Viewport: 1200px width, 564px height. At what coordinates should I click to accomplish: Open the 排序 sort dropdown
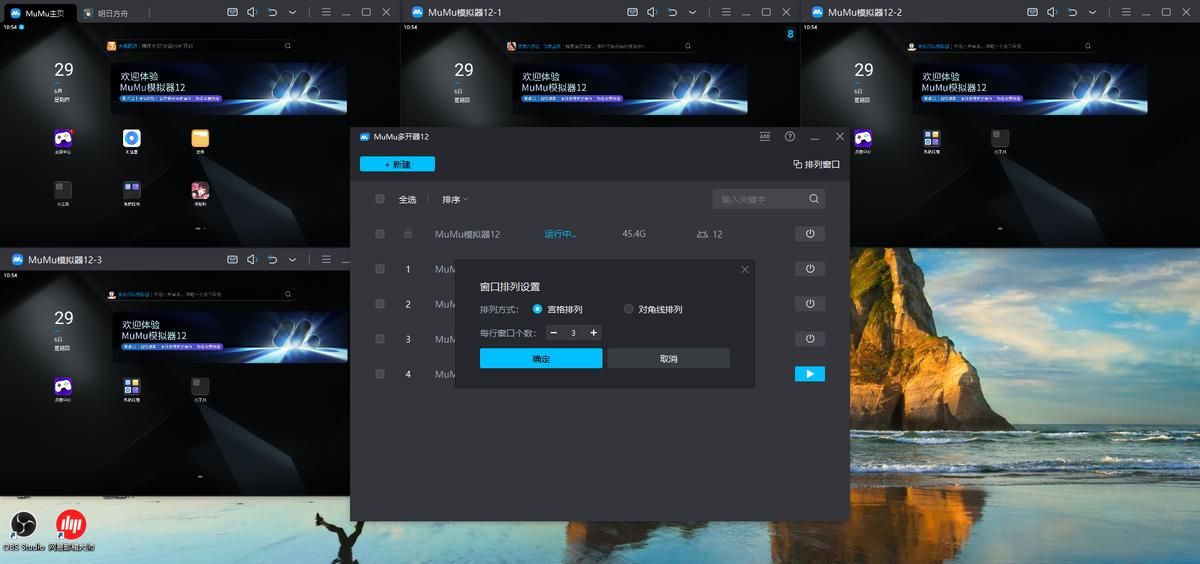click(455, 200)
